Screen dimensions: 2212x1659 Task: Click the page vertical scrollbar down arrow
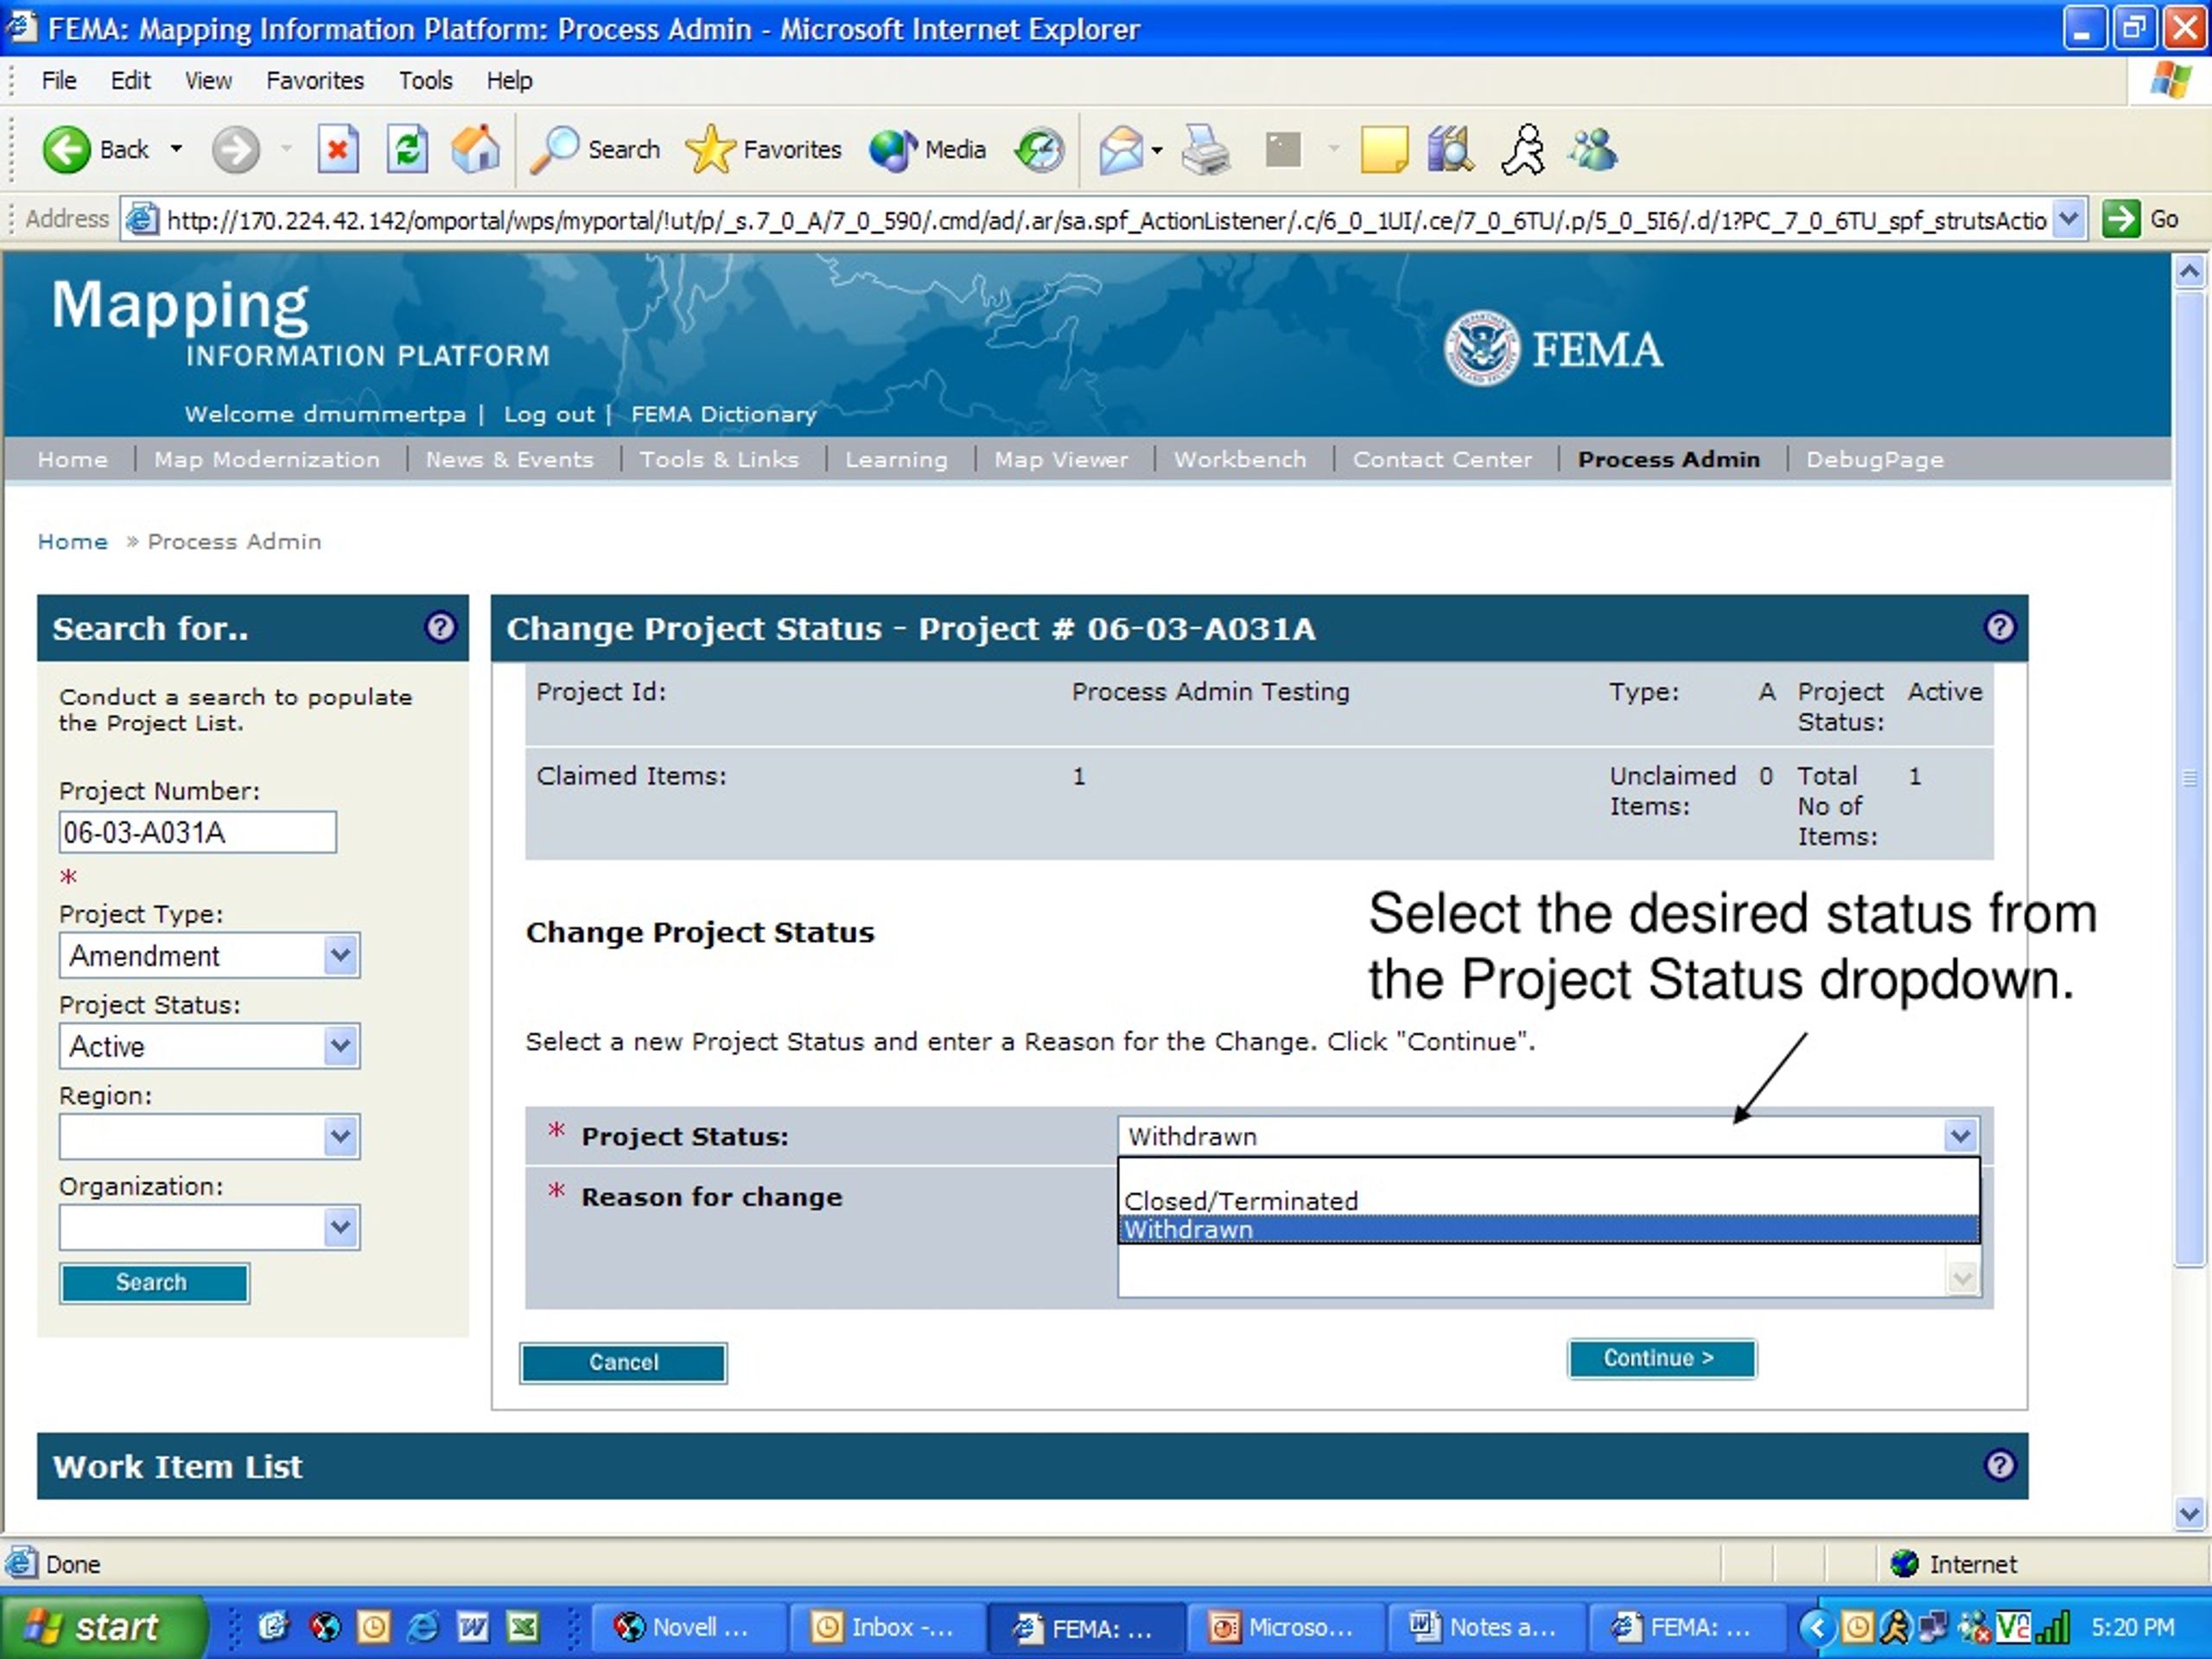tap(2189, 1514)
